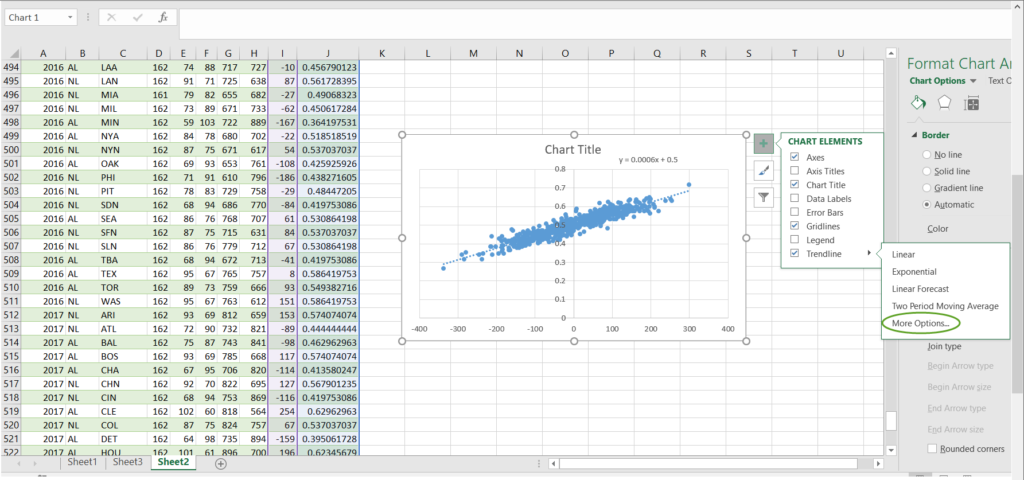Toggle the Data Labels checkbox
1024x480 pixels.
pos(795,199)
